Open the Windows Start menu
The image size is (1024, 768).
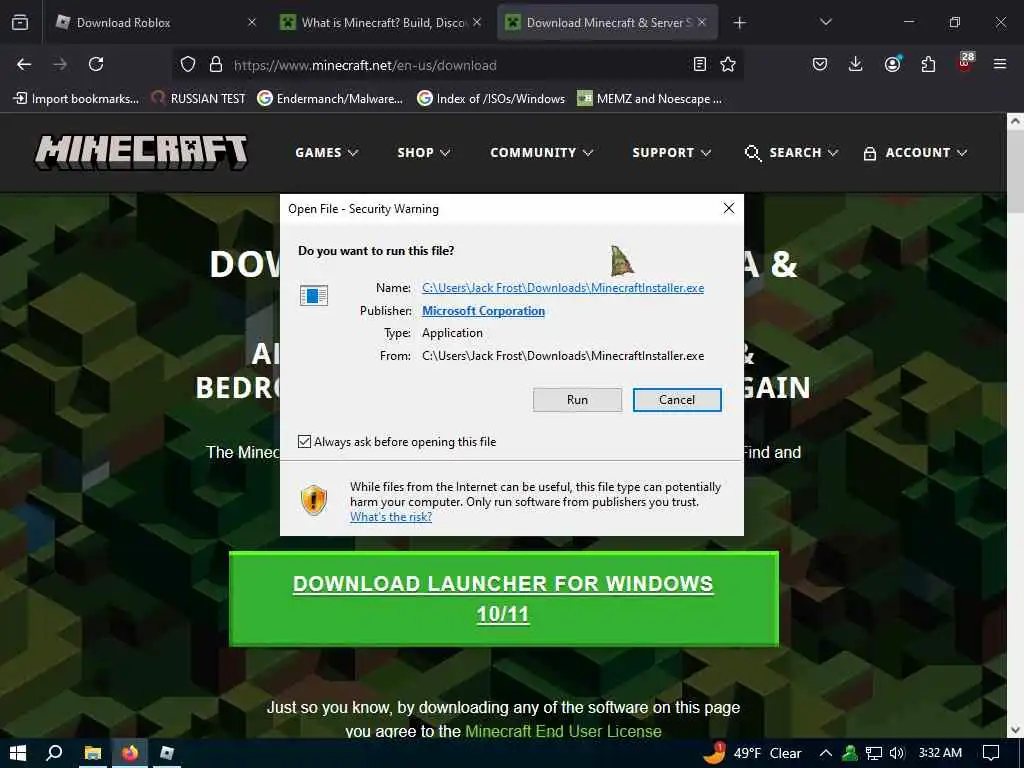pyautogui.click(x=18, y=753)
